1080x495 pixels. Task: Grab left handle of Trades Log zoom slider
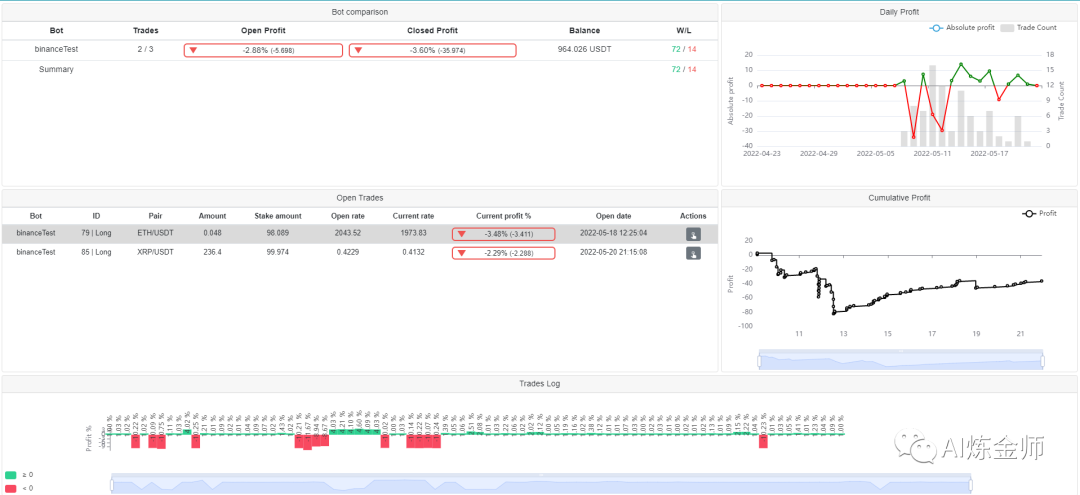point(112,486)
